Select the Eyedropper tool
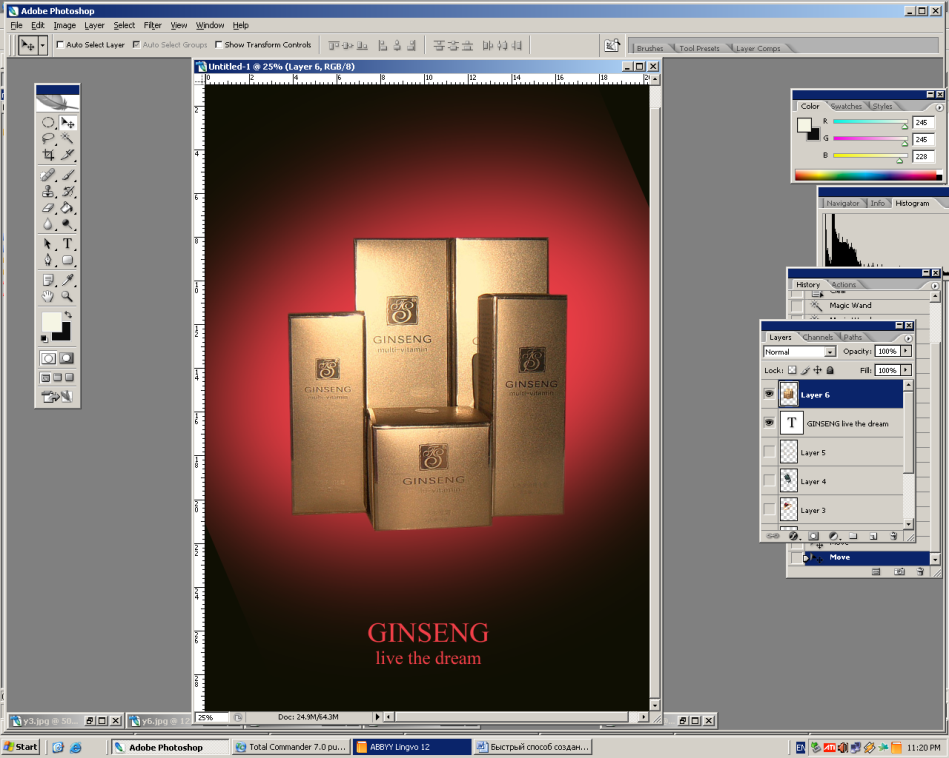 (68, 280)
